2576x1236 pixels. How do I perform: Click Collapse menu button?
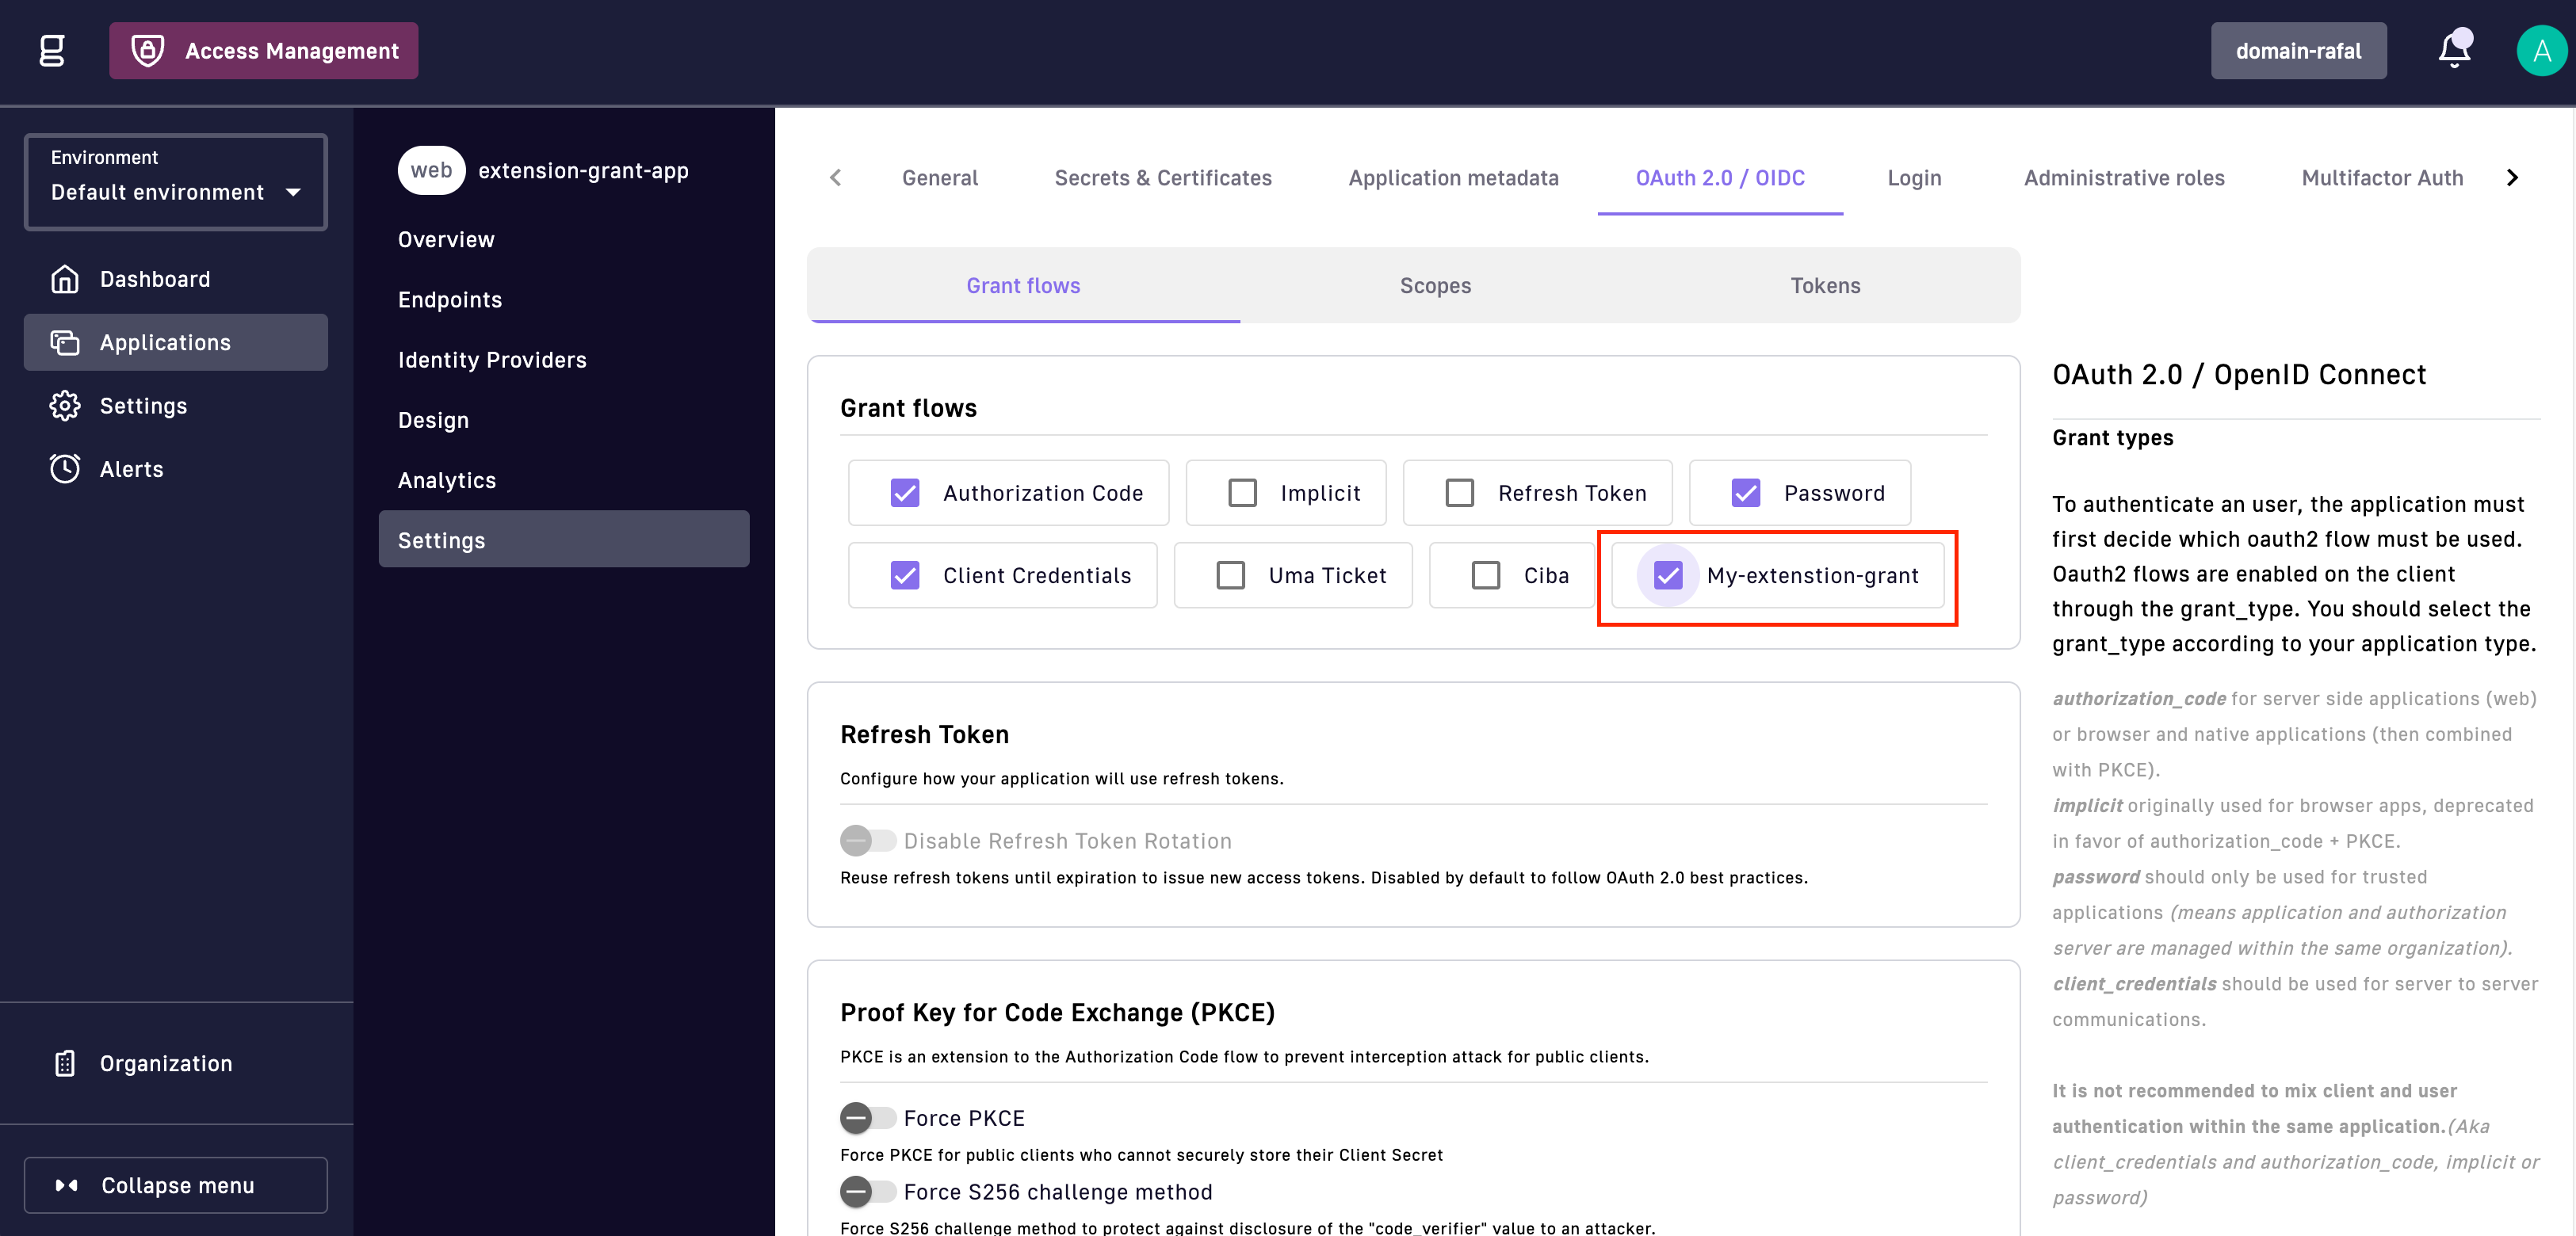tap(176, 1185)
